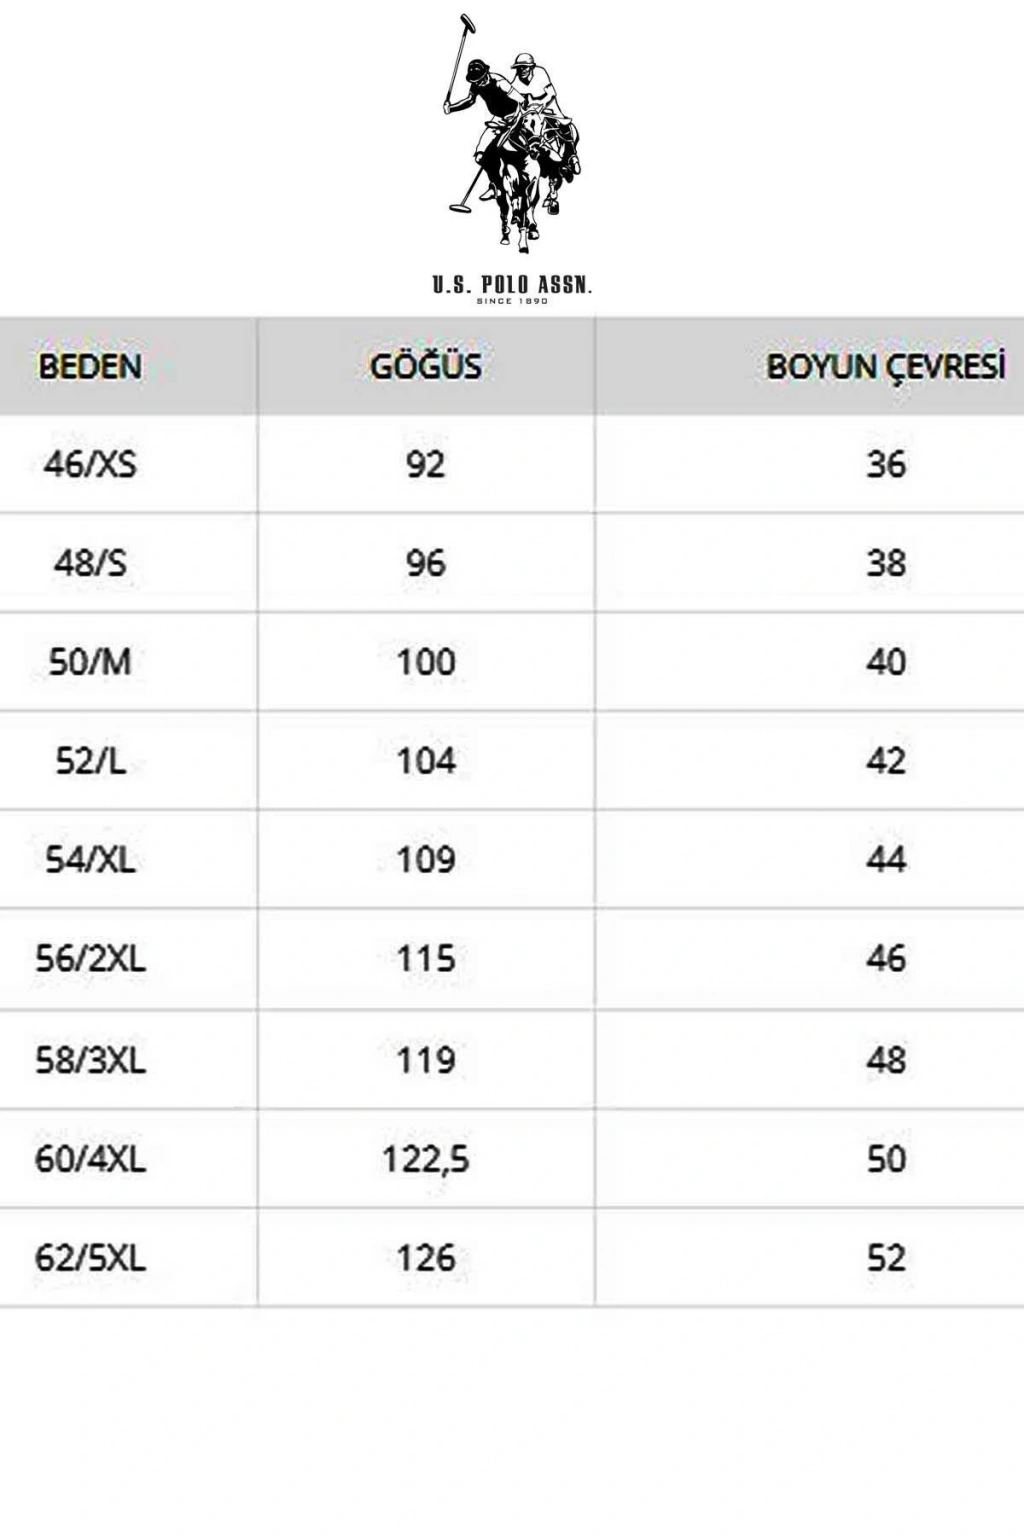This screenshot has height=1536, width=1024.
Task: Pick the 50/M size row label
Action: tap(90, 662)
